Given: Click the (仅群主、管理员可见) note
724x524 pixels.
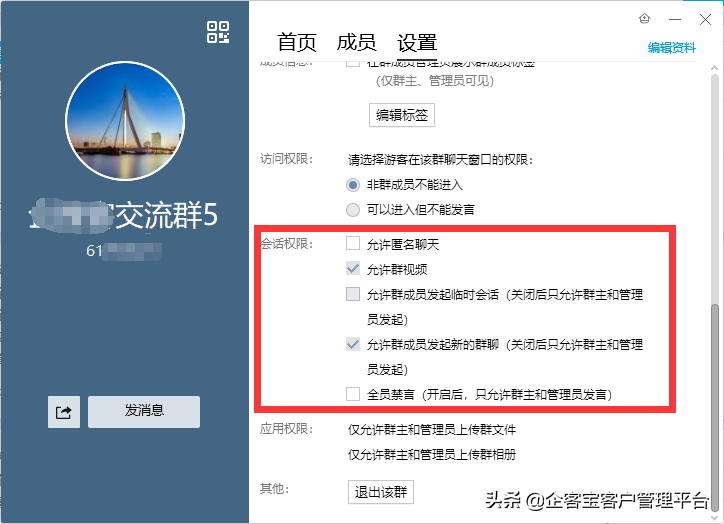Looking at the screenshot, I should [x=435, y=81].
